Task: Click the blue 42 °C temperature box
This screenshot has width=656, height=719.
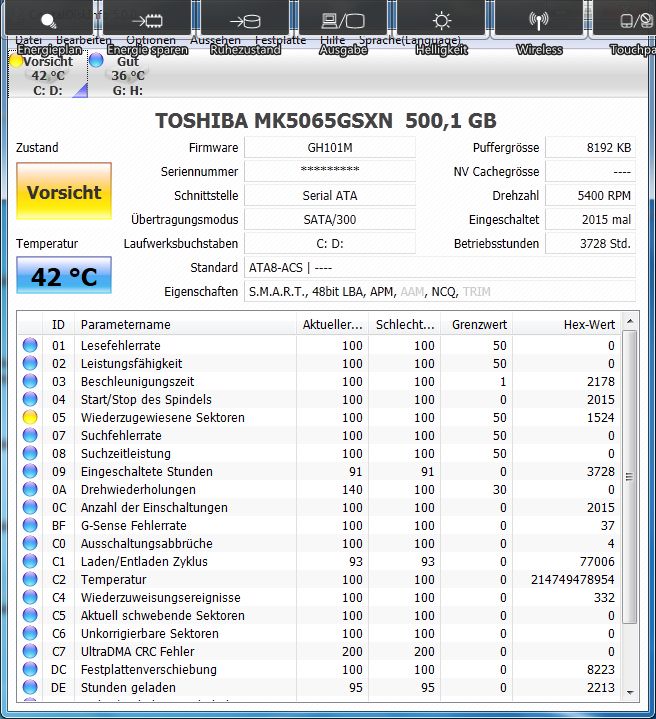Action: [x=64, y=275]
